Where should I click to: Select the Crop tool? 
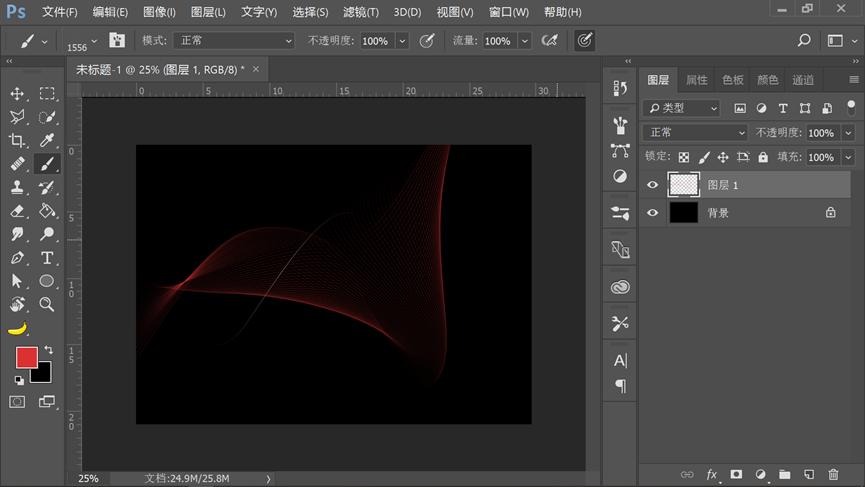17,140
